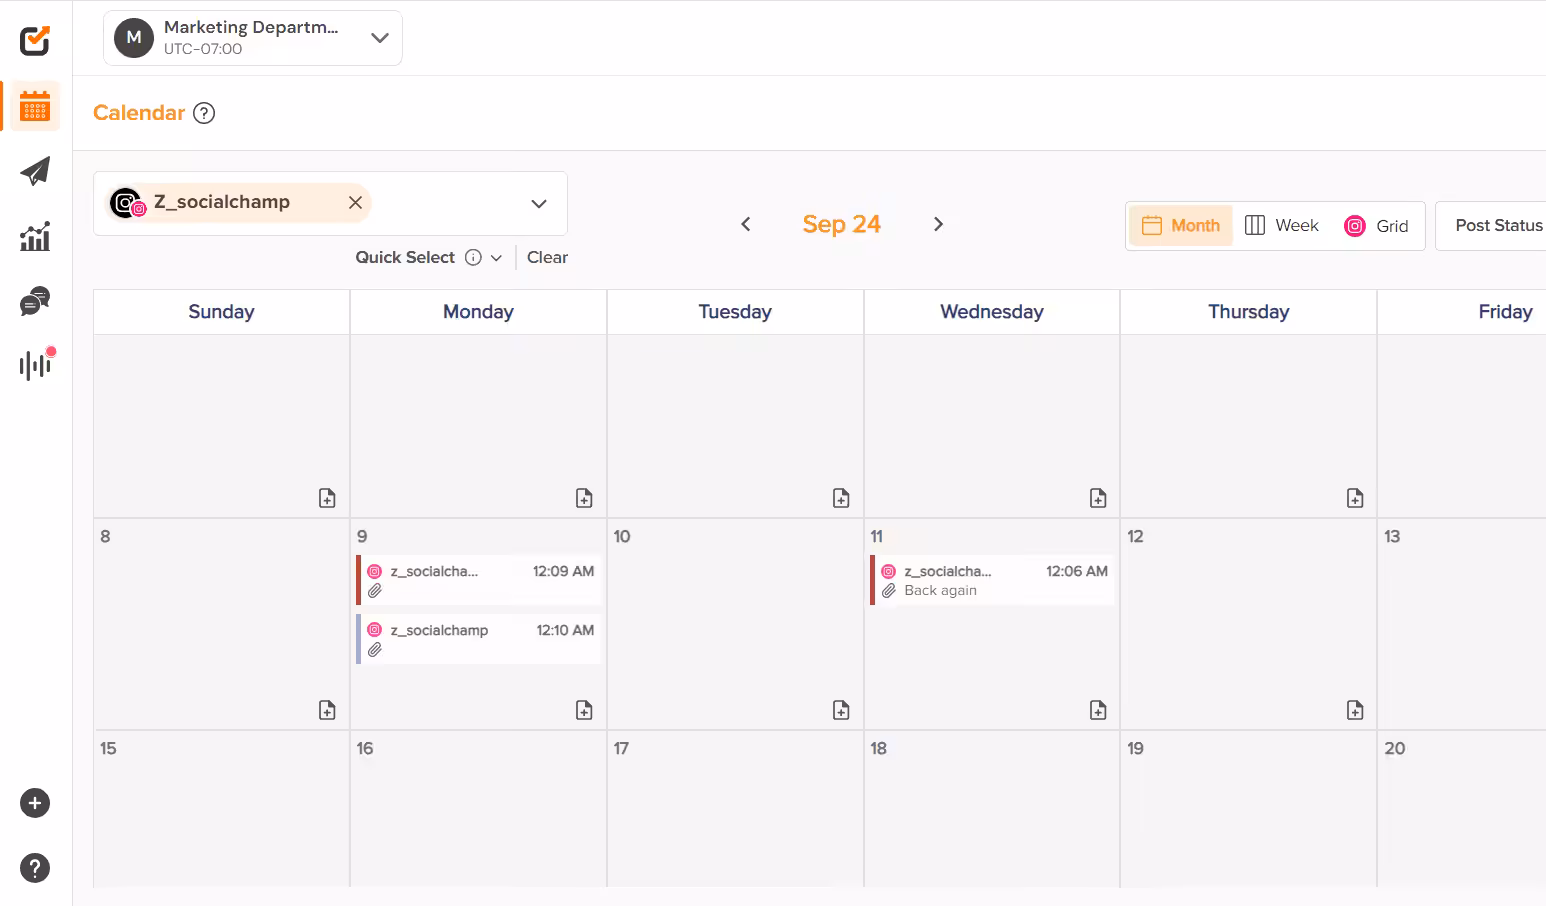Click the date number 15

[x=108, y=748]
